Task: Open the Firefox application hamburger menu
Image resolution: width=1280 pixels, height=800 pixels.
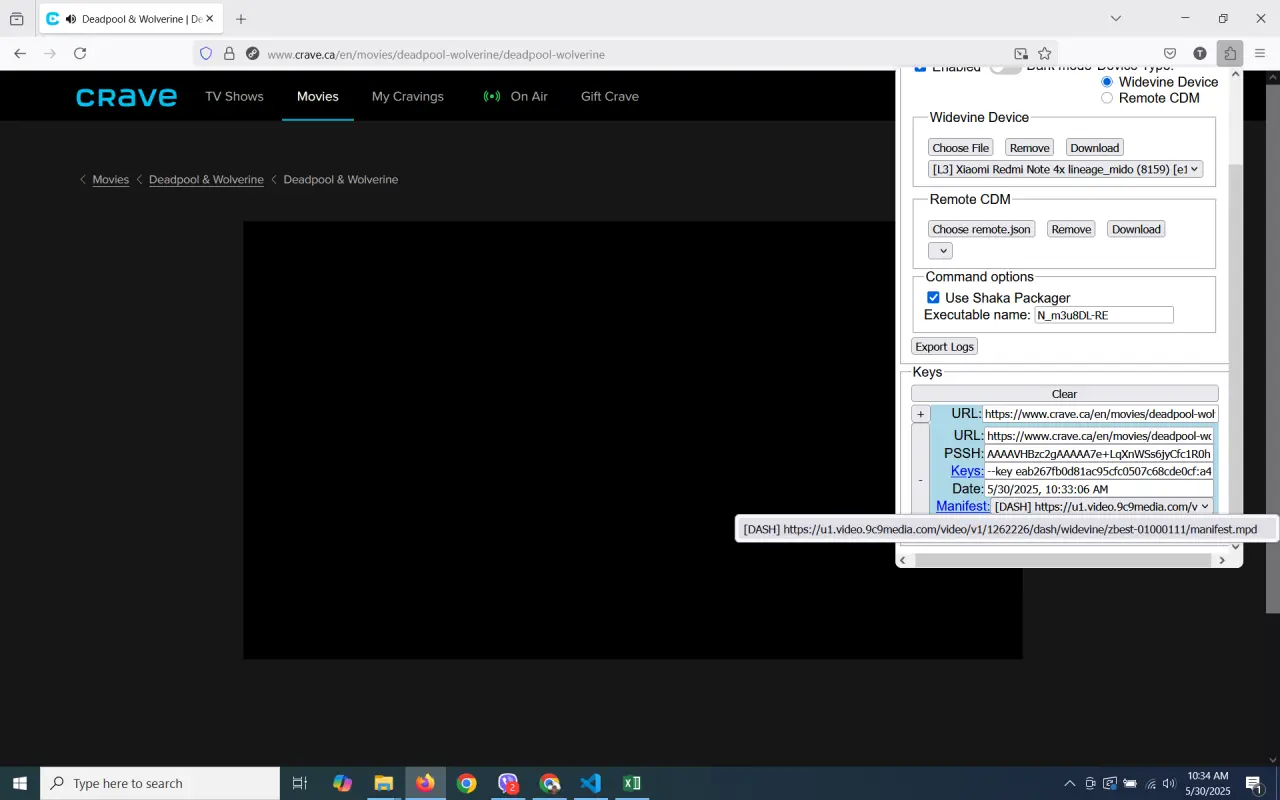Action: (1260, 54)
